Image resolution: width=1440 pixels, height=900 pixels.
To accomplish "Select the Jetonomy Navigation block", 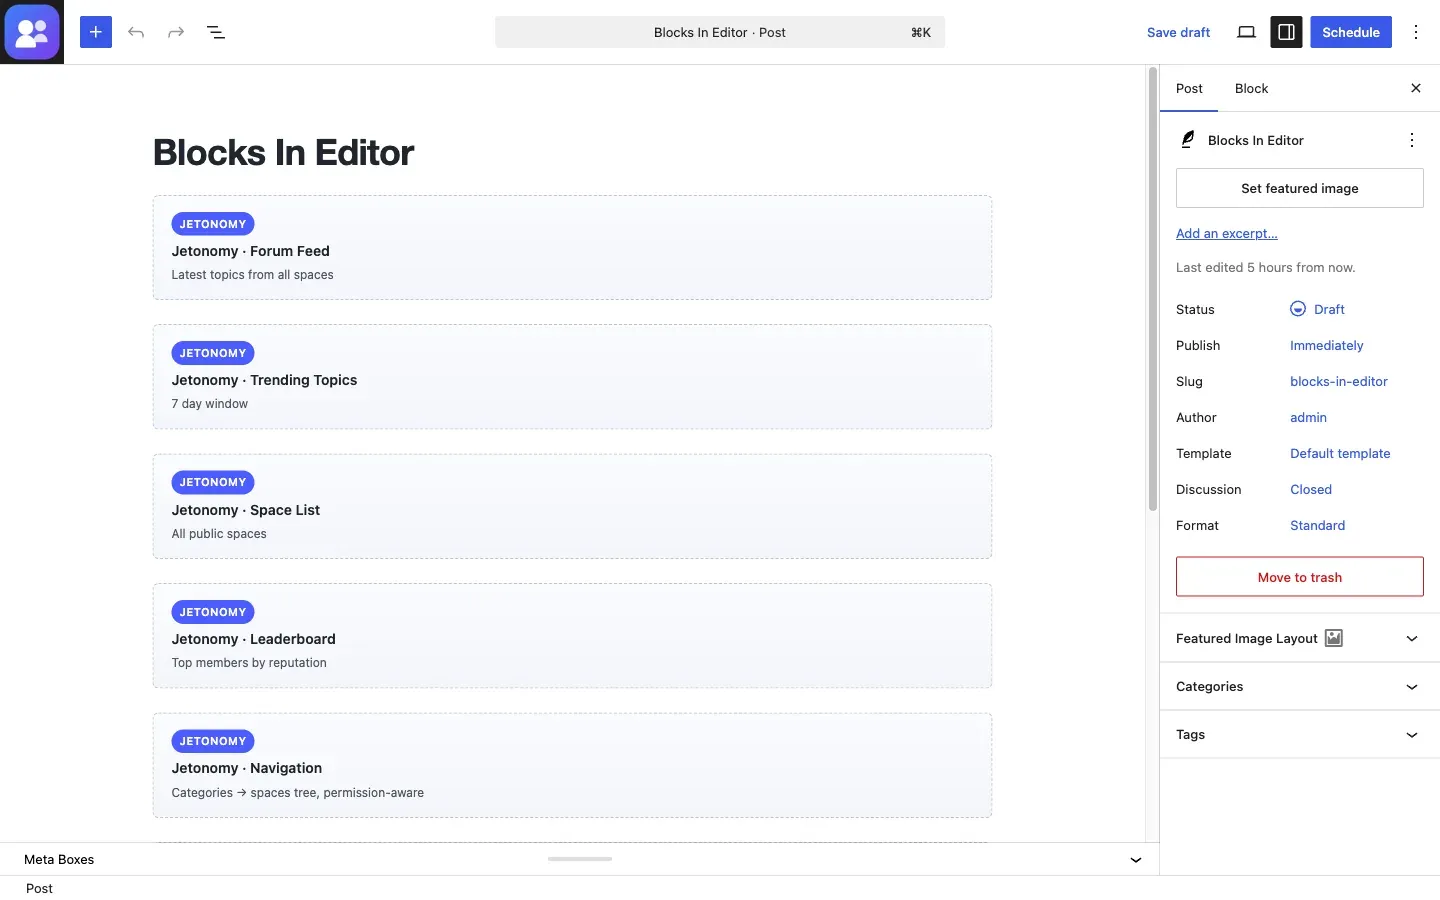I will (x=572, y=765).
